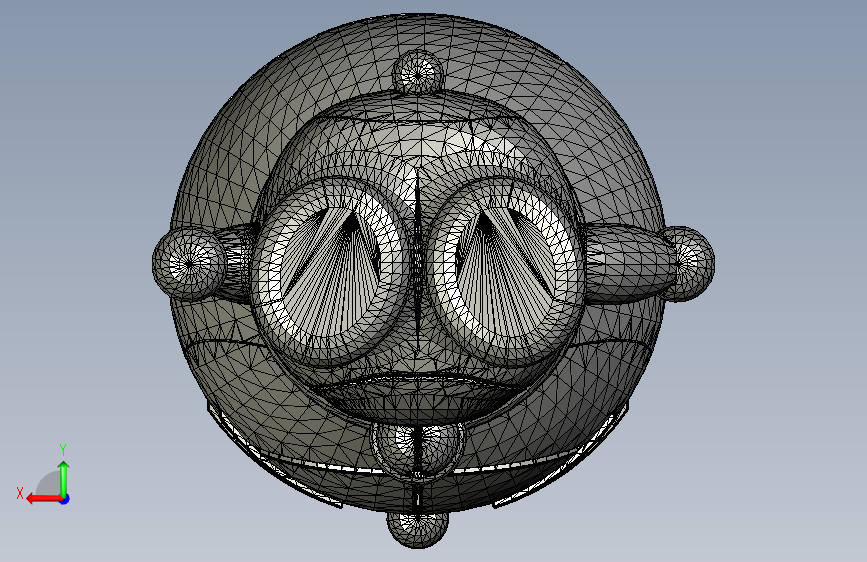Select the small sphere at the model's top
This screenshot has height=562, width=867.
point(418,71)
